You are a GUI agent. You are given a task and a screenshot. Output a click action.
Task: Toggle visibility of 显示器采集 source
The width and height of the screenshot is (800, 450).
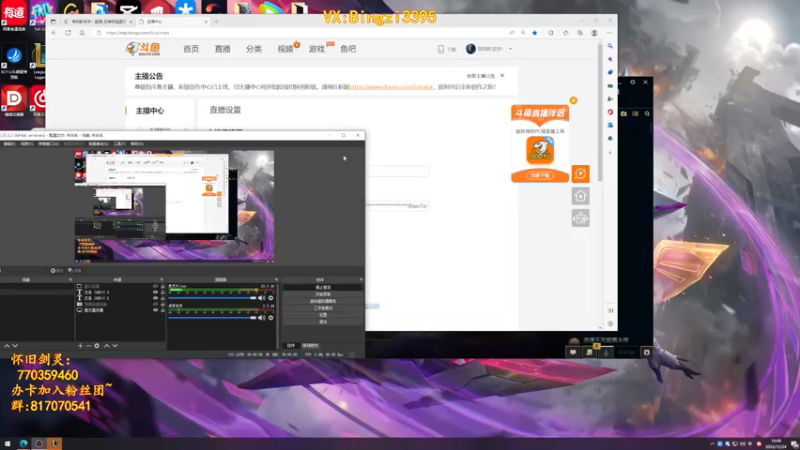(x=155, y=310)
